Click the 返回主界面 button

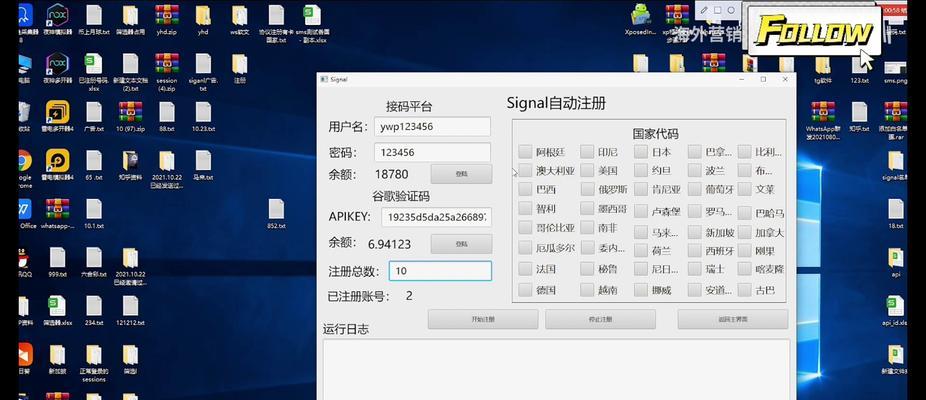733,319
